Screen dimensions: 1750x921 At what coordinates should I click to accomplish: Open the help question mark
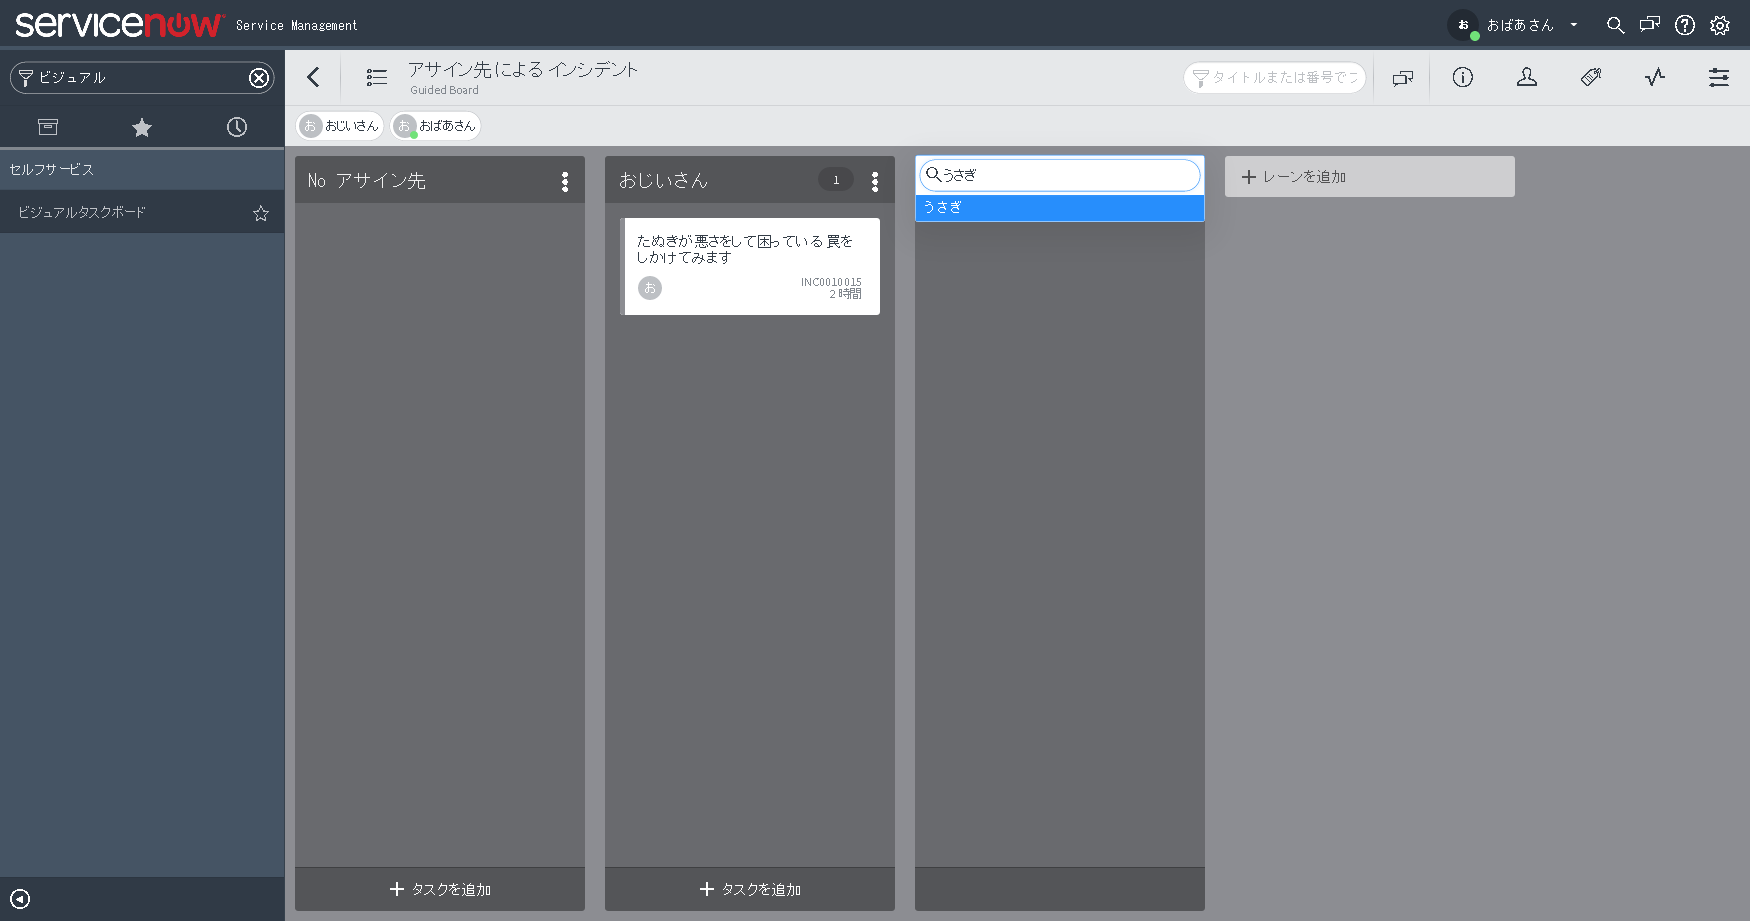(1685, 25)
